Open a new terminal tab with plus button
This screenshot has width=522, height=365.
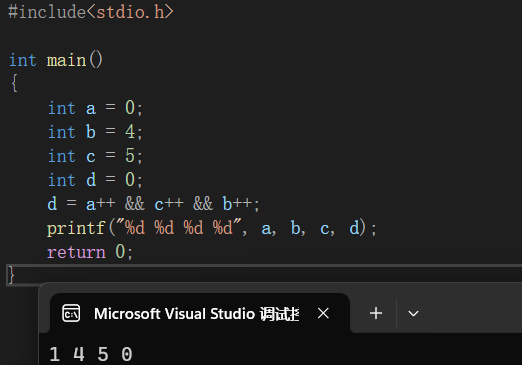click(376, 313)
